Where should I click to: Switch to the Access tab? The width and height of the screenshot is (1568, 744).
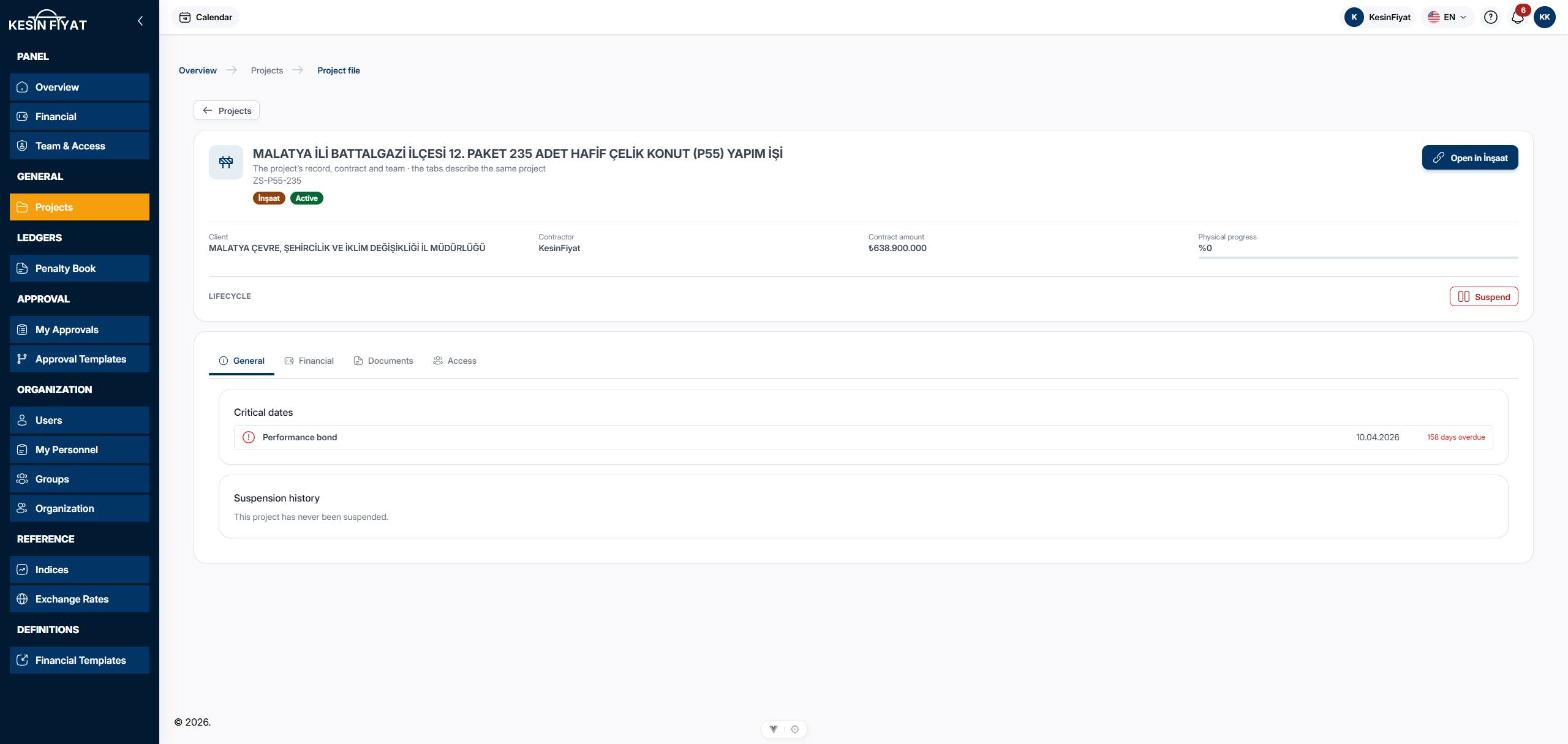click(x=455, y=361)
